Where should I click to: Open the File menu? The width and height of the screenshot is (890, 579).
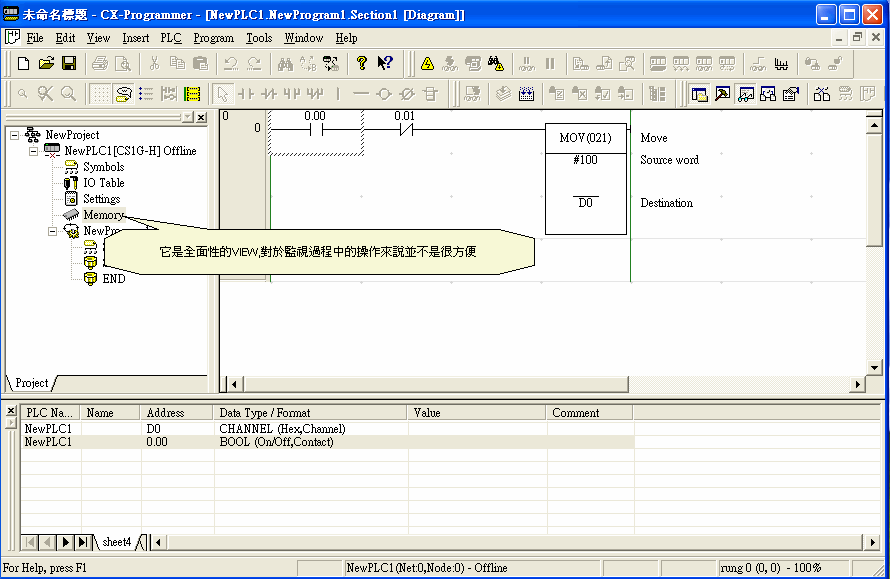[35, 38]
